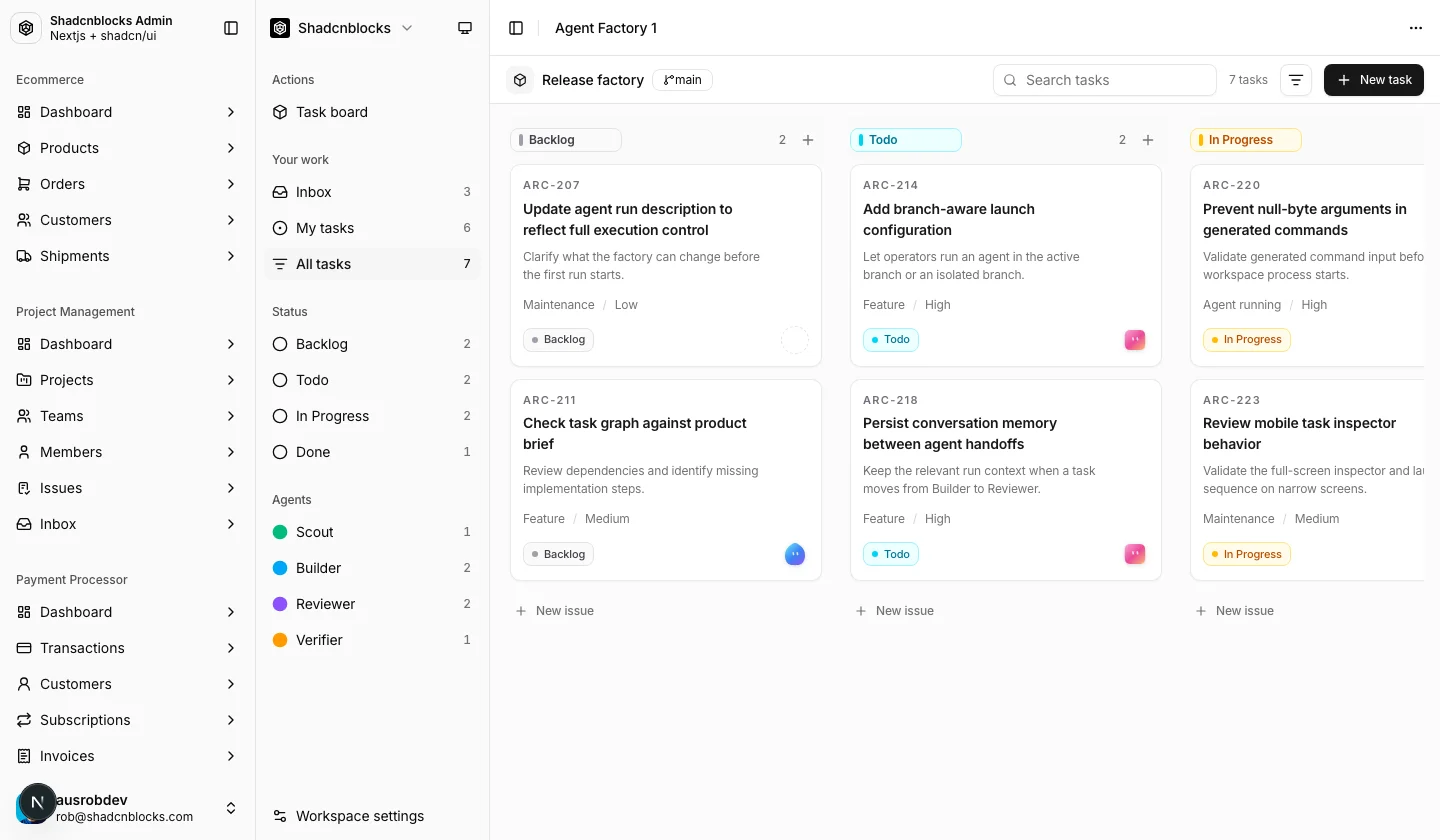Open the Next.js dev tools N badge

coord(37,802)
